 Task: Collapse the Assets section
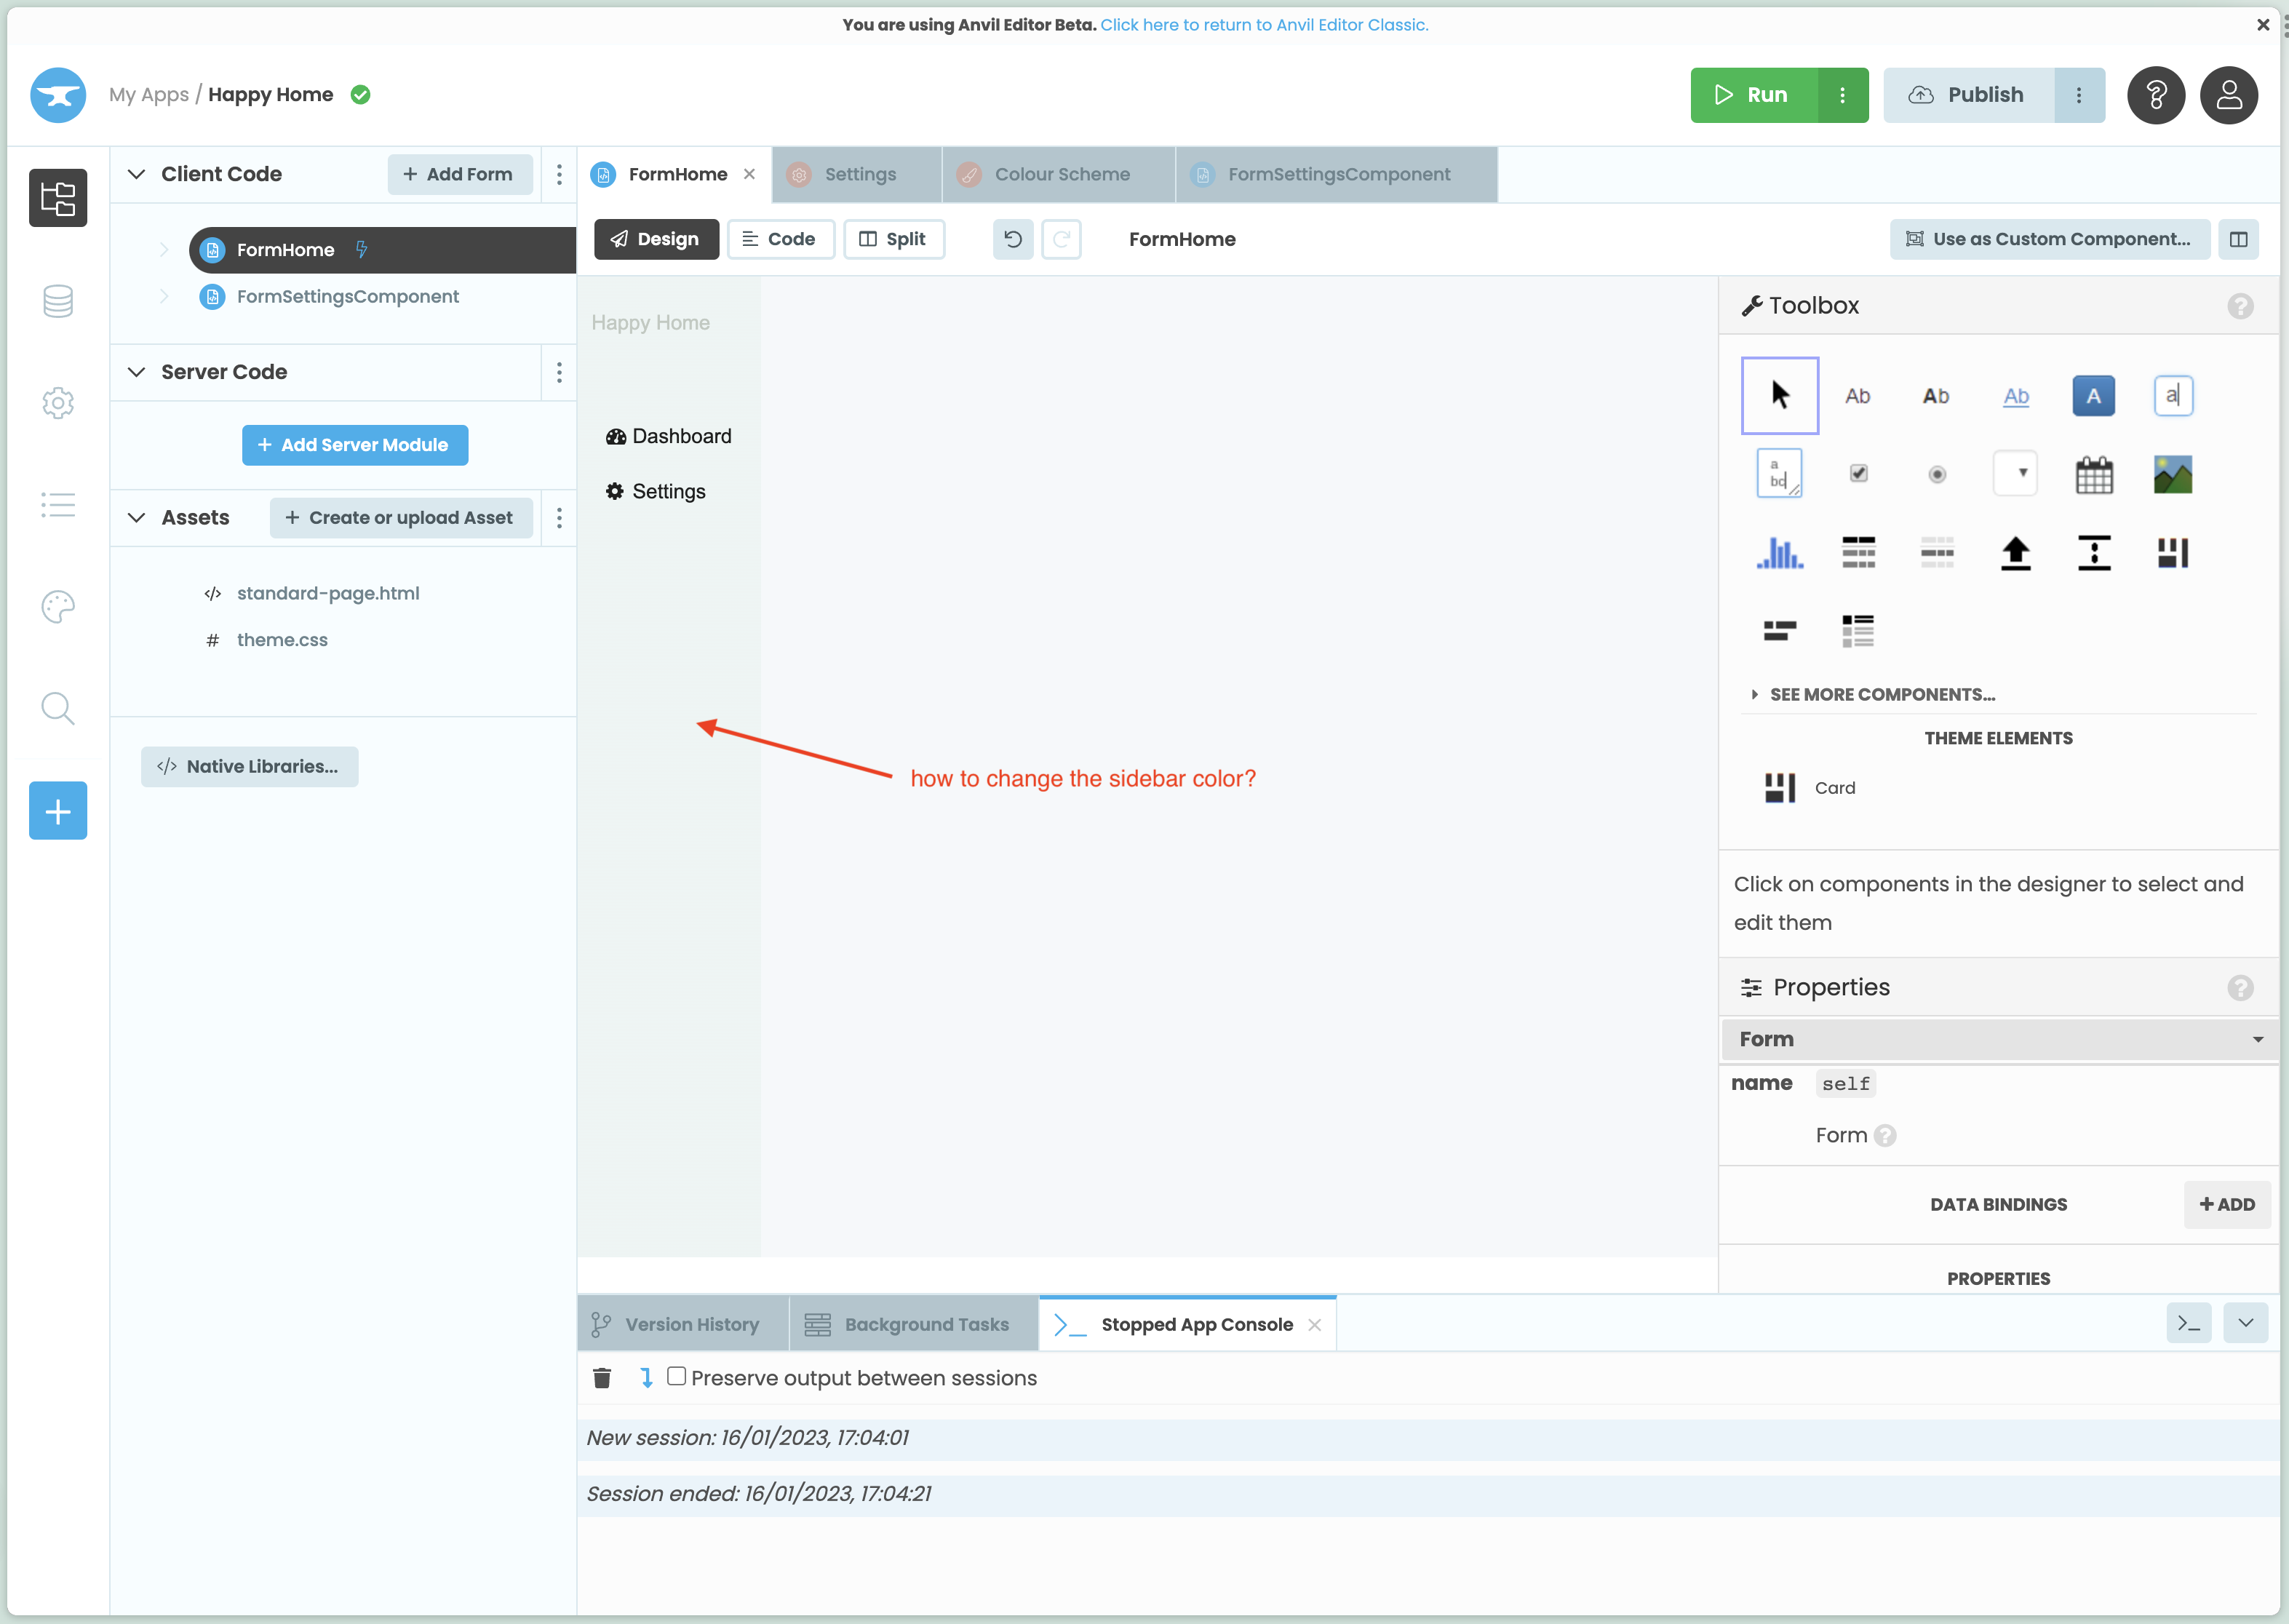point(137,517)
